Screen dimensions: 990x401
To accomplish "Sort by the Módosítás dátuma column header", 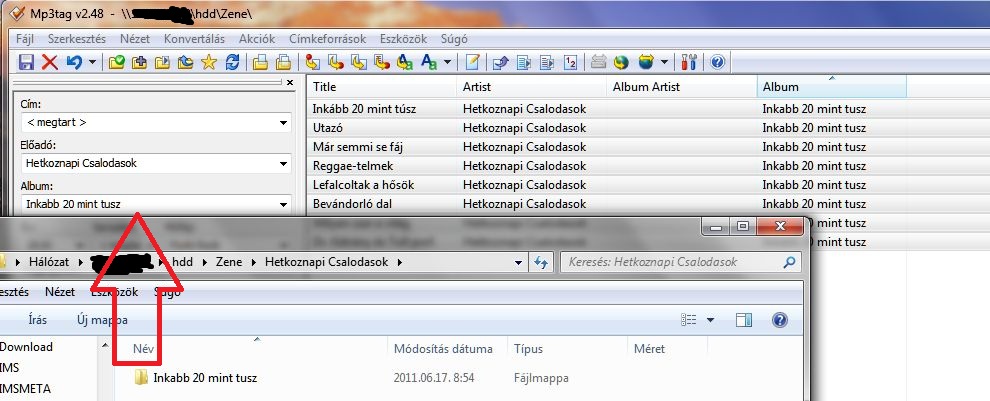I will [x=443, y=349].
